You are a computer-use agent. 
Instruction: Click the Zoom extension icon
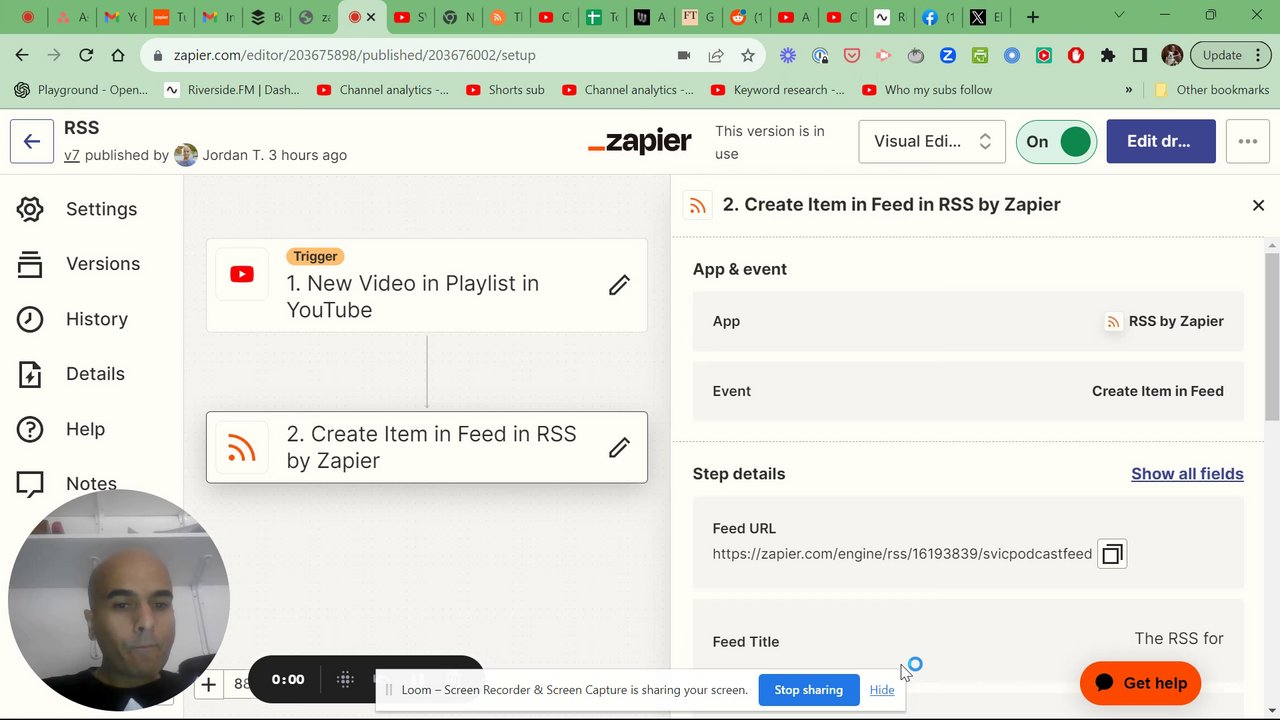coord(948,55)
